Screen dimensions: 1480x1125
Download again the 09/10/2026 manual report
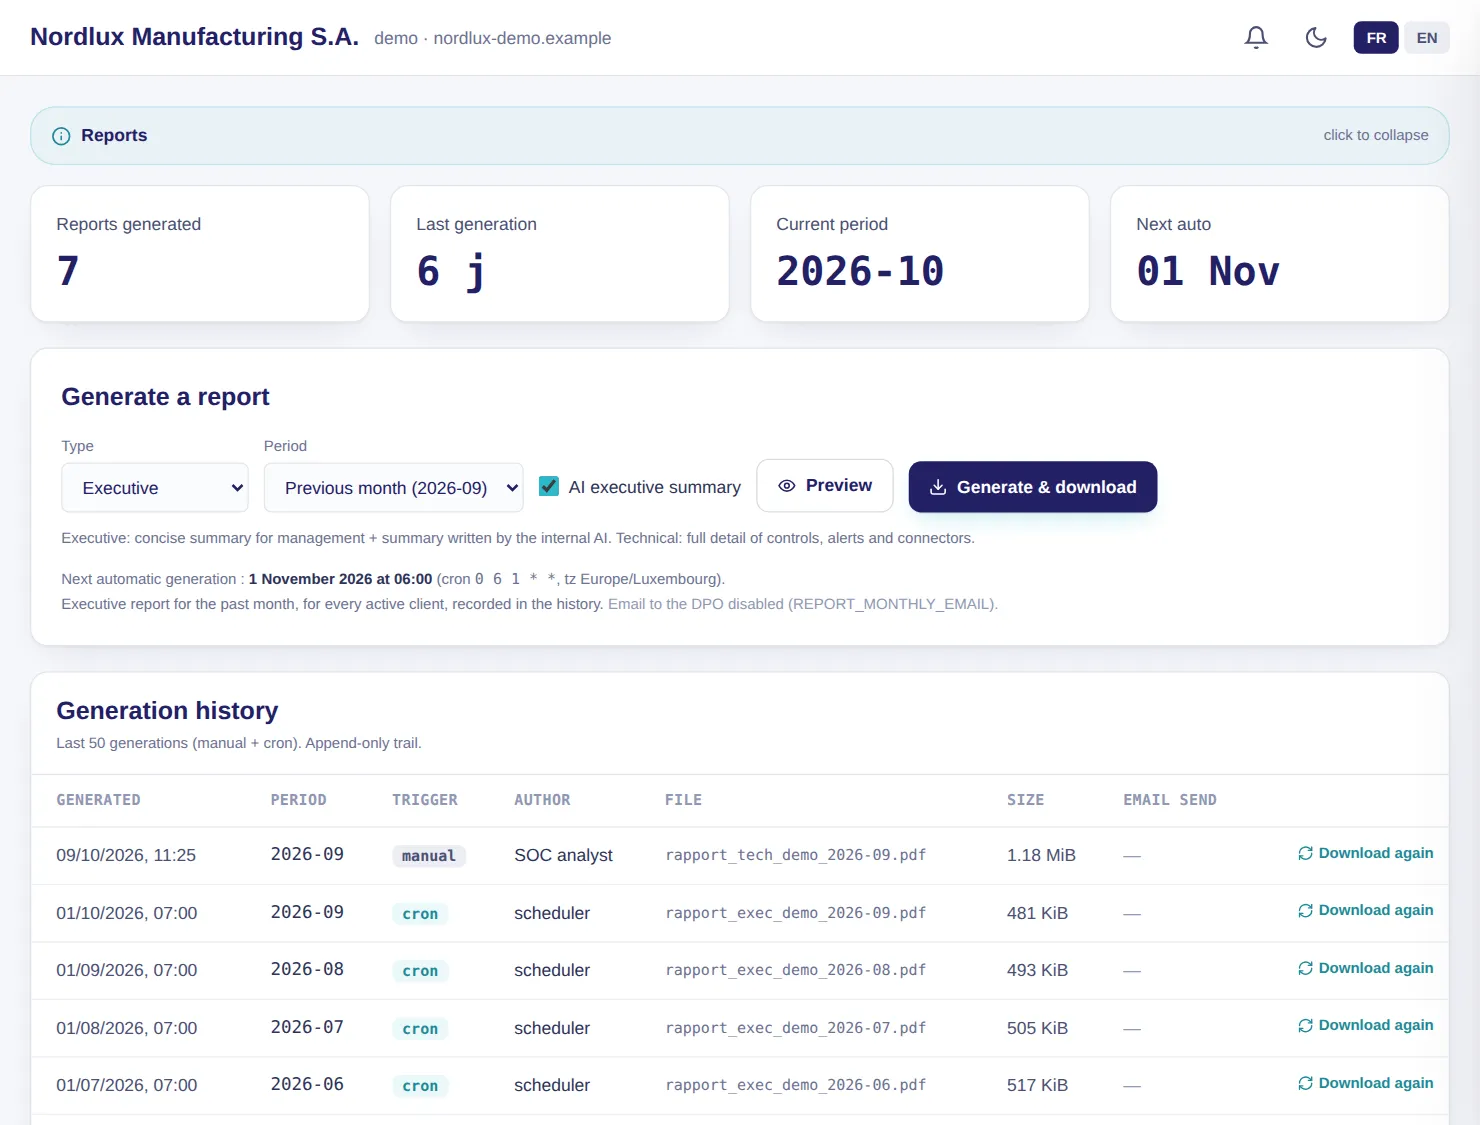coord(1366,853)
